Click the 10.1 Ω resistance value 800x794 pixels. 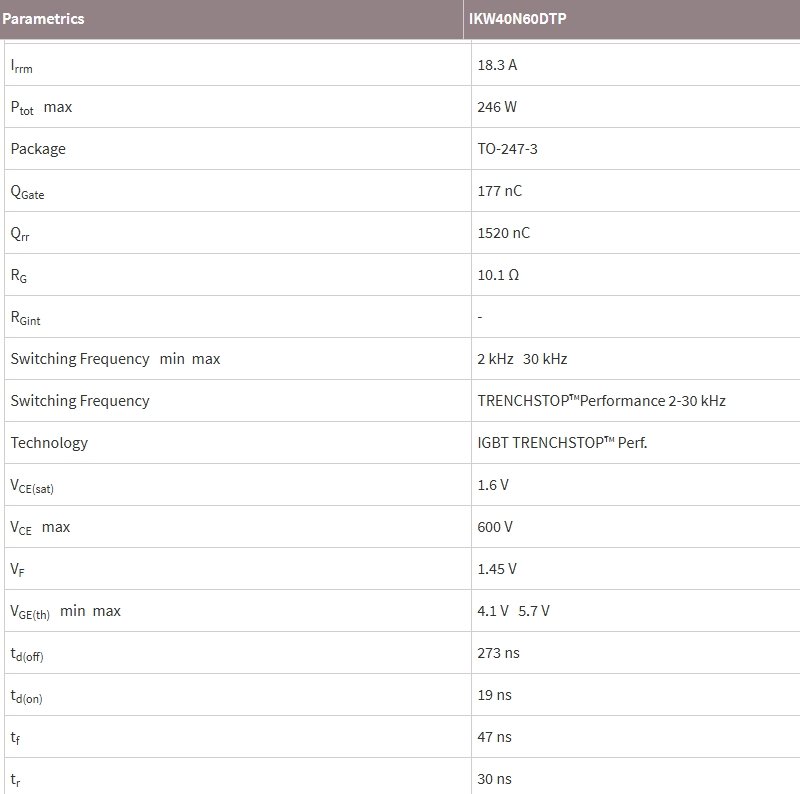tap(498, 275)
